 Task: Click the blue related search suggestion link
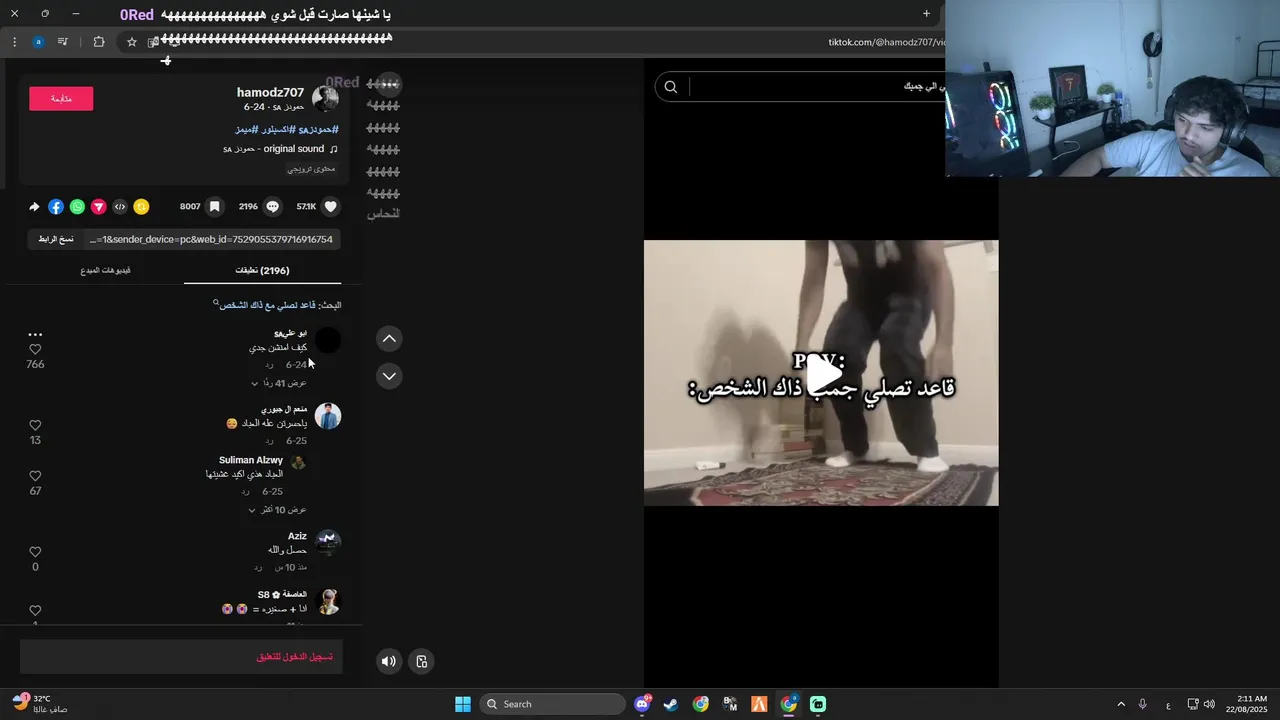[x=265, y=305]
